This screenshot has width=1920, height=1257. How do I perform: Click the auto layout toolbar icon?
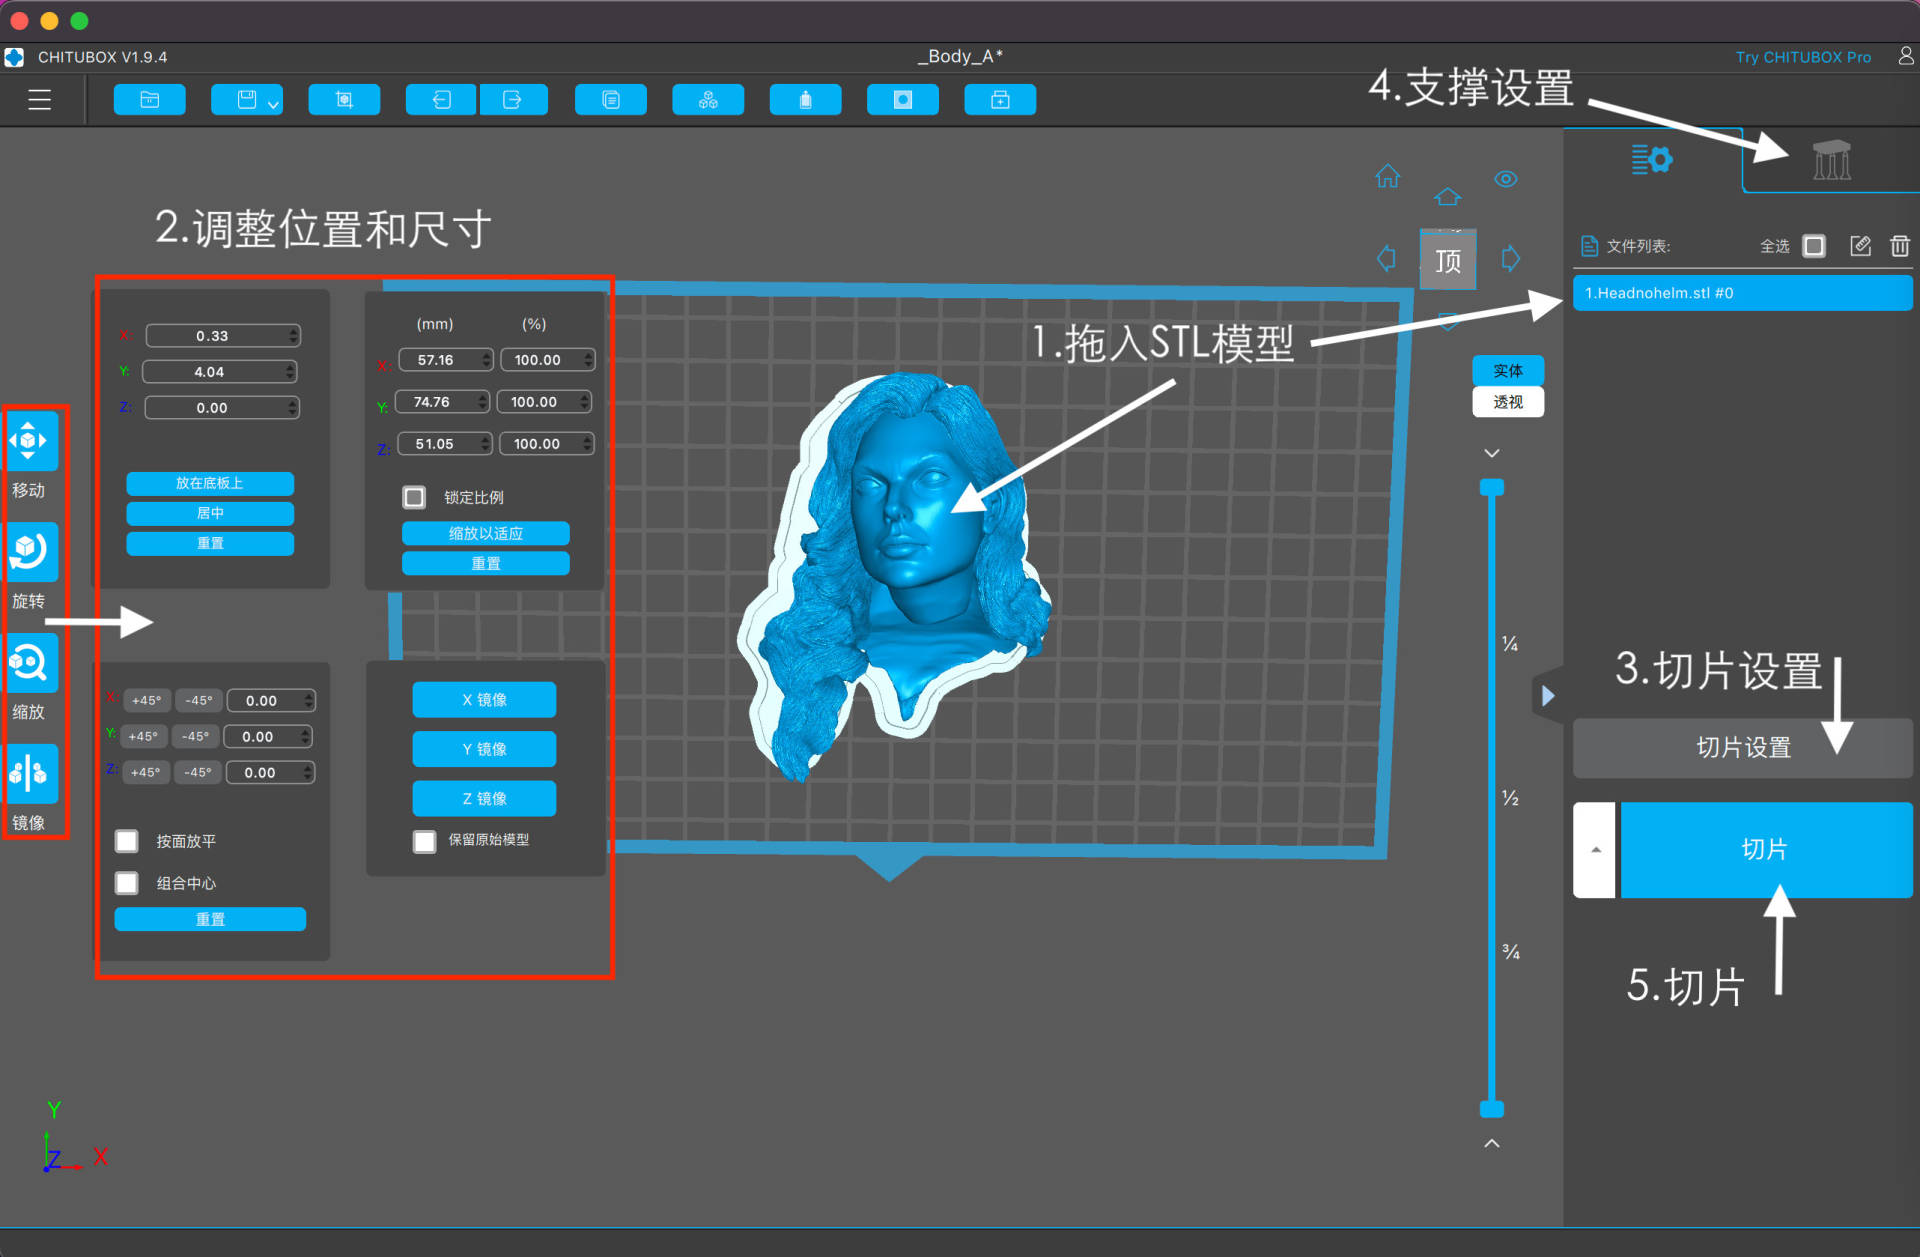click(x=708, y=100)
